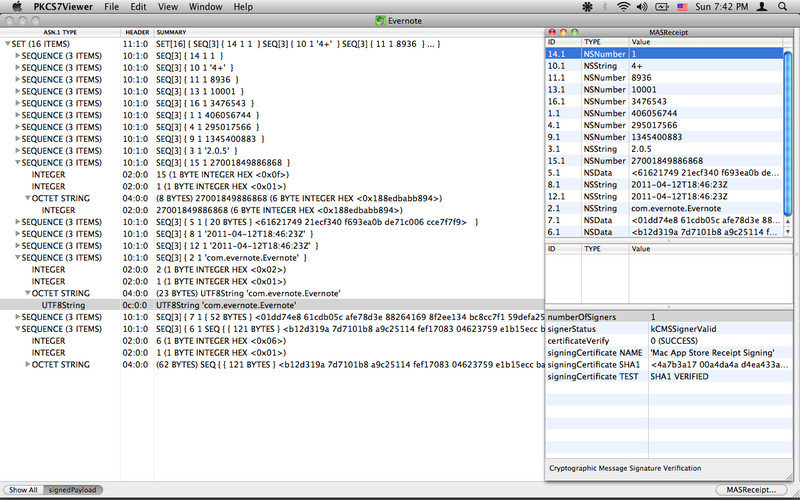
Task: Select the numberOfSigners row
Action: 669,317
